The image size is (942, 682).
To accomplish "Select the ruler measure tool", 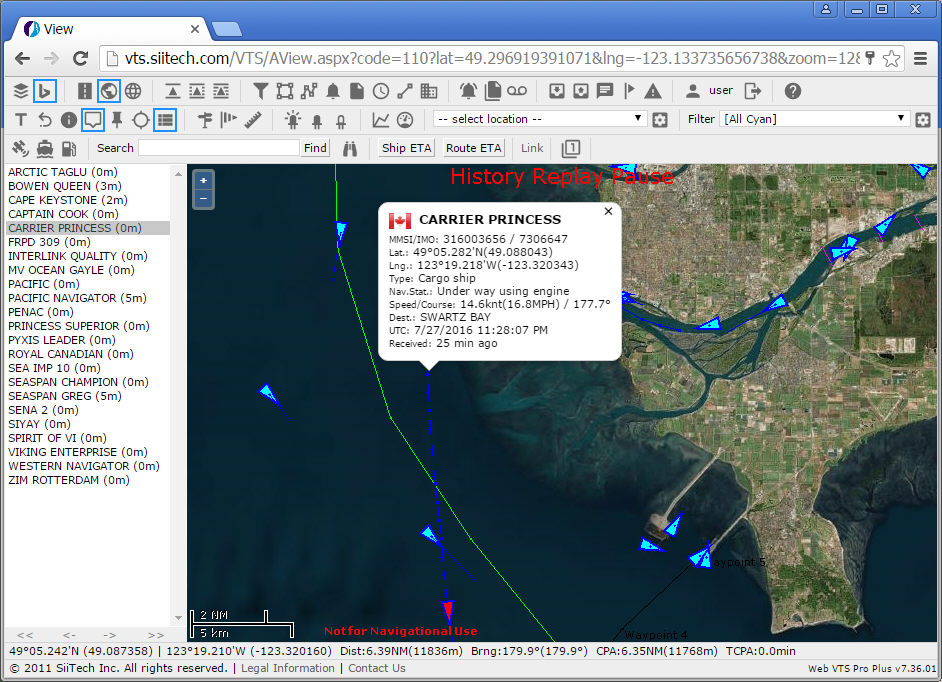I will pyautogui.click(x=252, y=120).
